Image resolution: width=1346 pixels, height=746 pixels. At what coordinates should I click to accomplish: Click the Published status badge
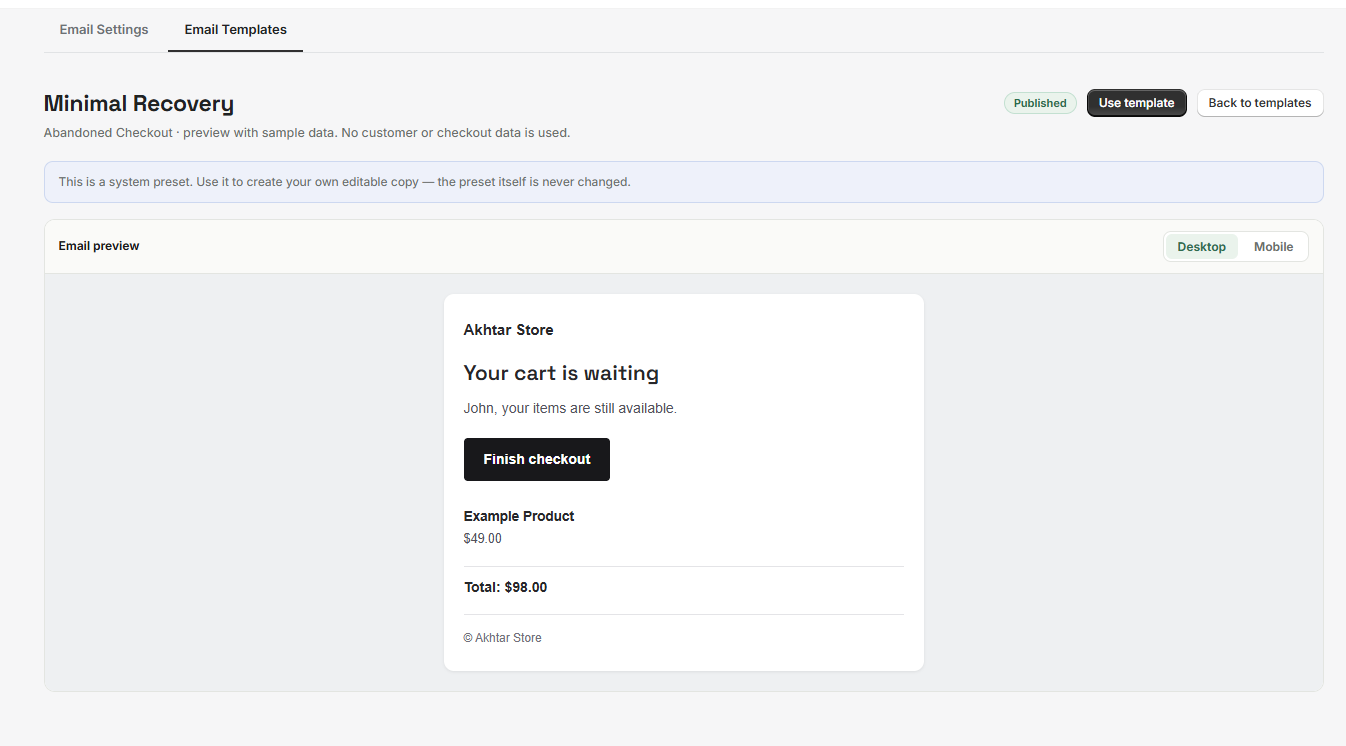click(x=1040, y=103)
